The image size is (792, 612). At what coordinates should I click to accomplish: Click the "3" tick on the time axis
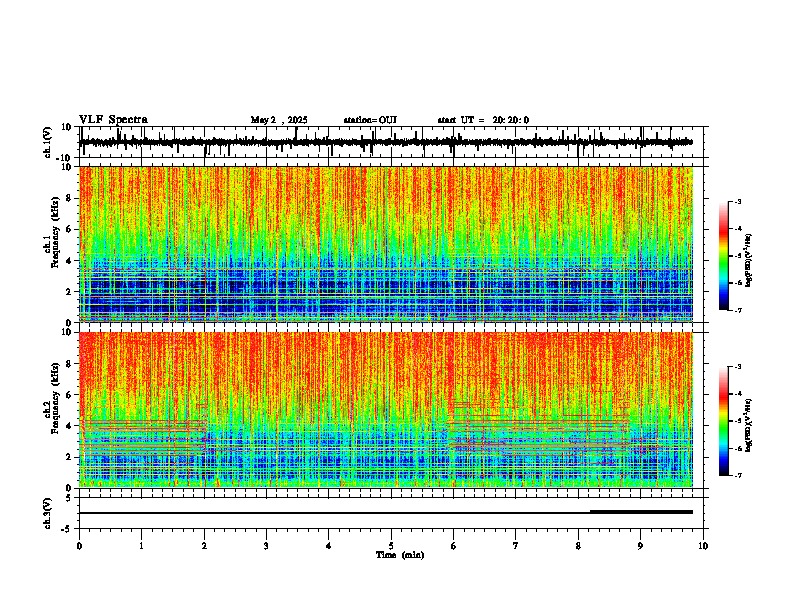266,546
